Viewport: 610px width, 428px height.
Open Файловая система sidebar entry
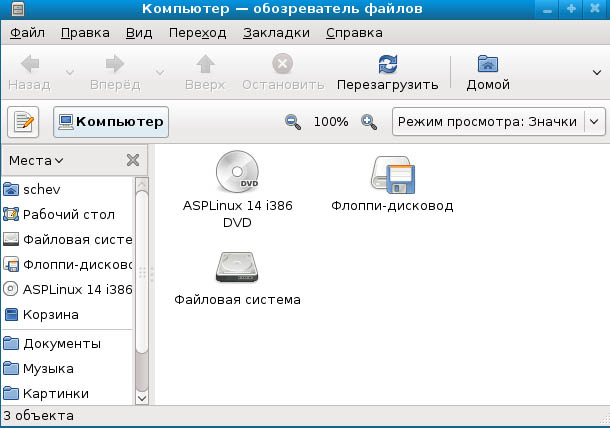pos(67,239)
